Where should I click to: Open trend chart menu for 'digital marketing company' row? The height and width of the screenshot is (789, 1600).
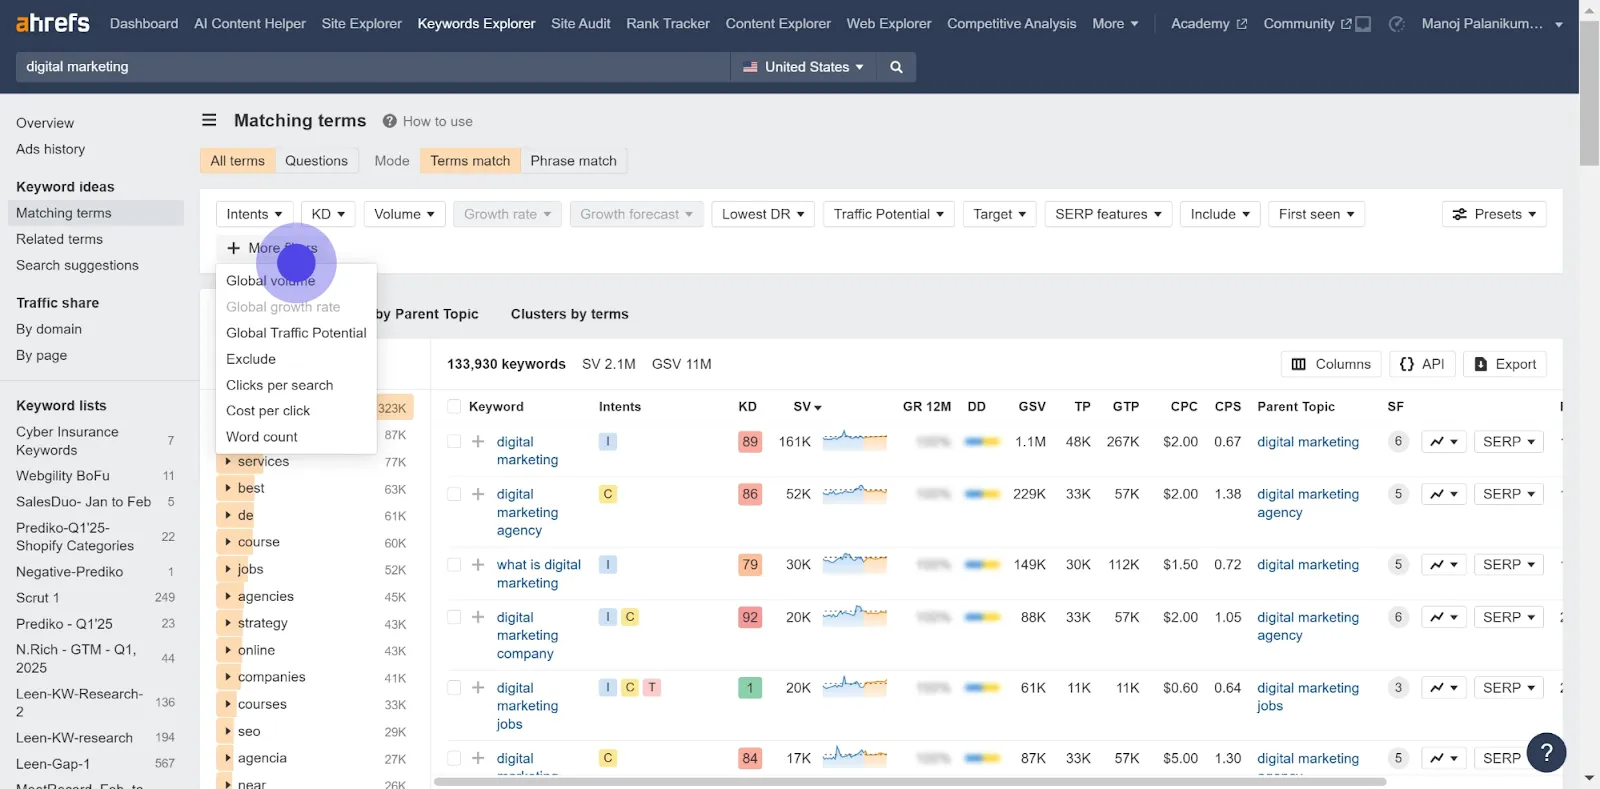pos(1443,617)
